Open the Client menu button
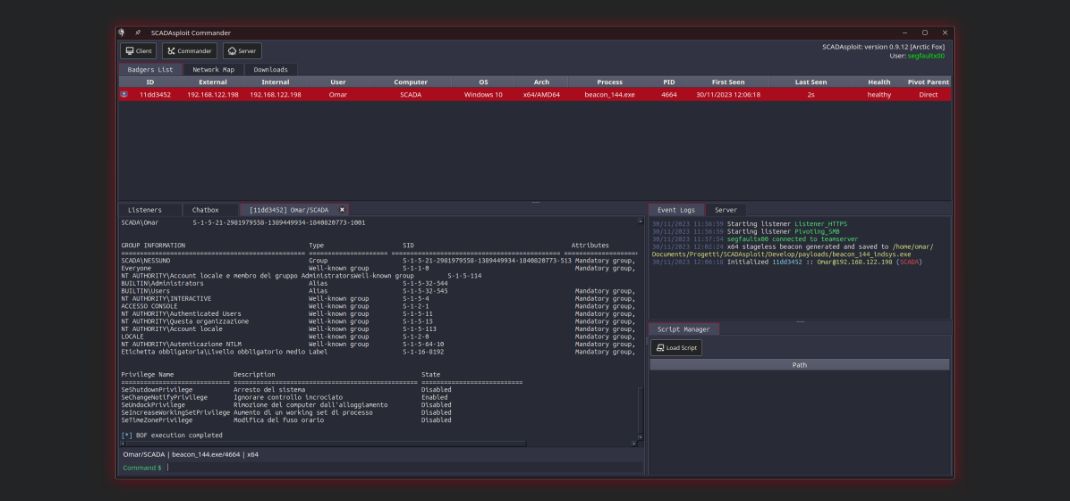 tap(139, 51)
